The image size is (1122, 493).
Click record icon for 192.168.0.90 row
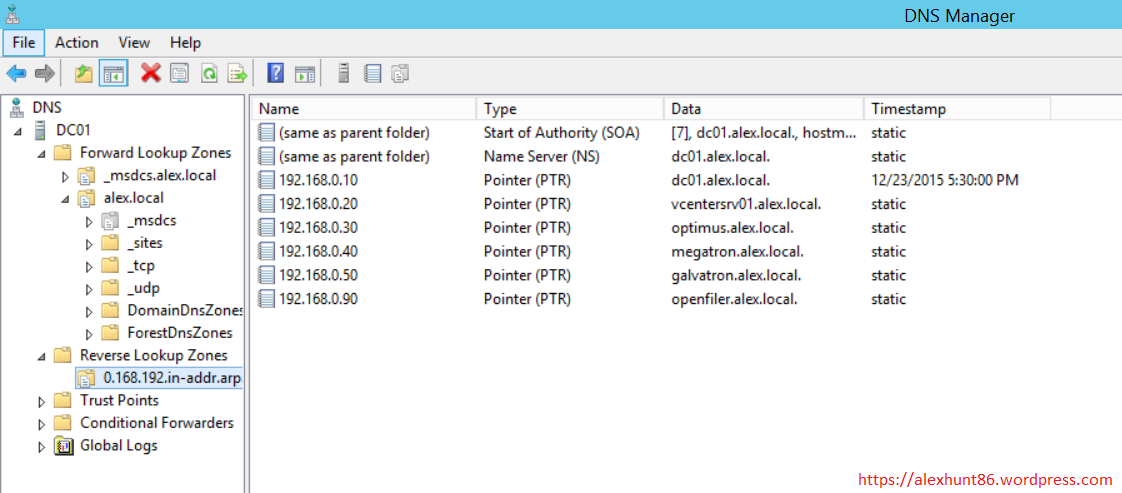(266, 299)
